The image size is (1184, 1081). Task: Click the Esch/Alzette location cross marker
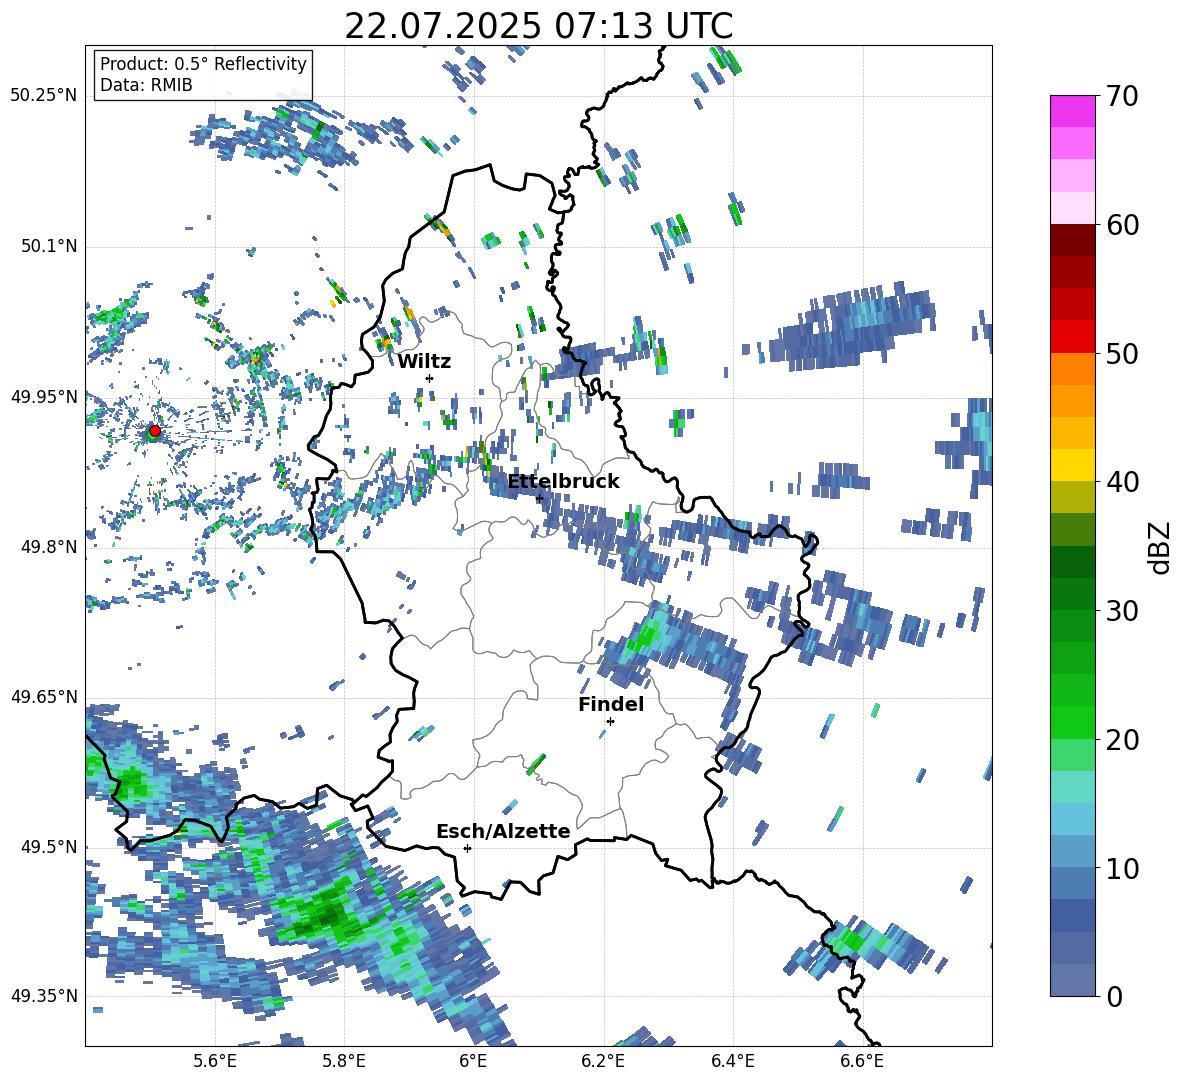coord(467,848)
